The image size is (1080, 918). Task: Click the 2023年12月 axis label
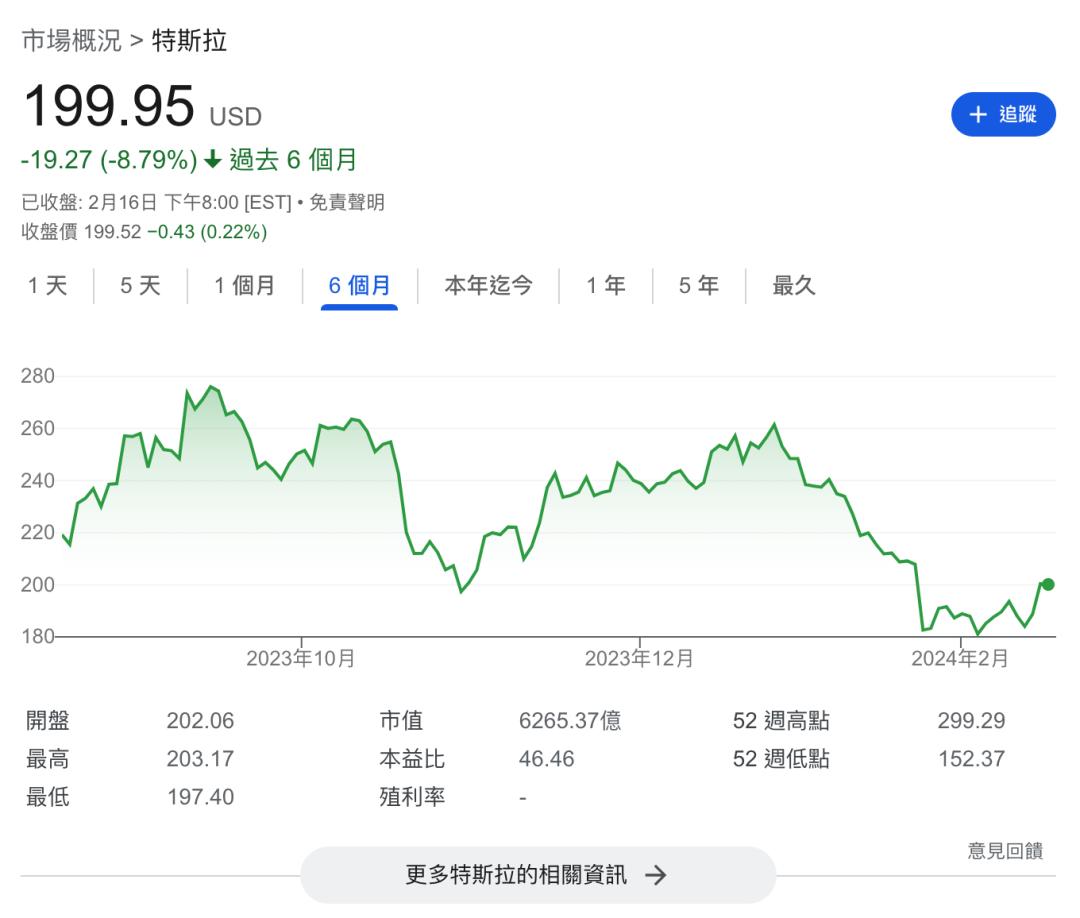[639, 658]
